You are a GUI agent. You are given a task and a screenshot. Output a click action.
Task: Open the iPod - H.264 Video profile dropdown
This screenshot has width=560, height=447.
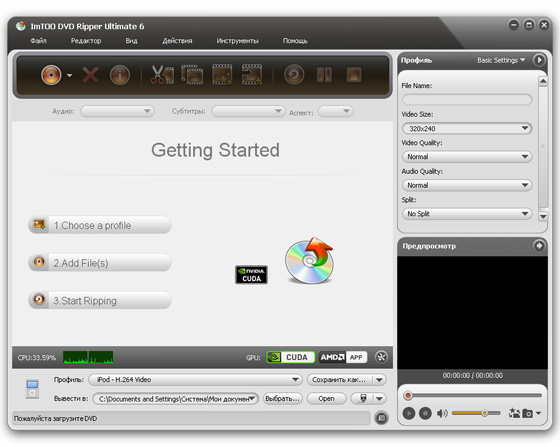point(195,380)
